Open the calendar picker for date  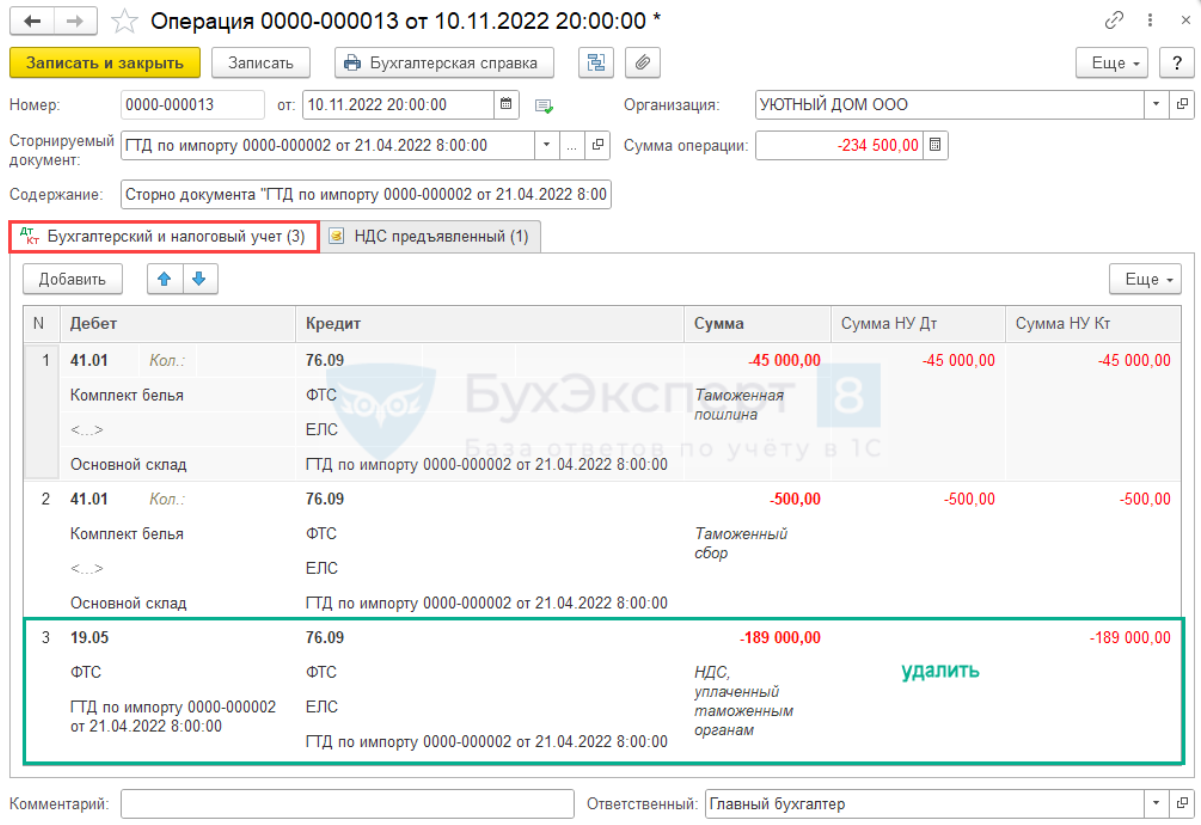tap(507, 104)
